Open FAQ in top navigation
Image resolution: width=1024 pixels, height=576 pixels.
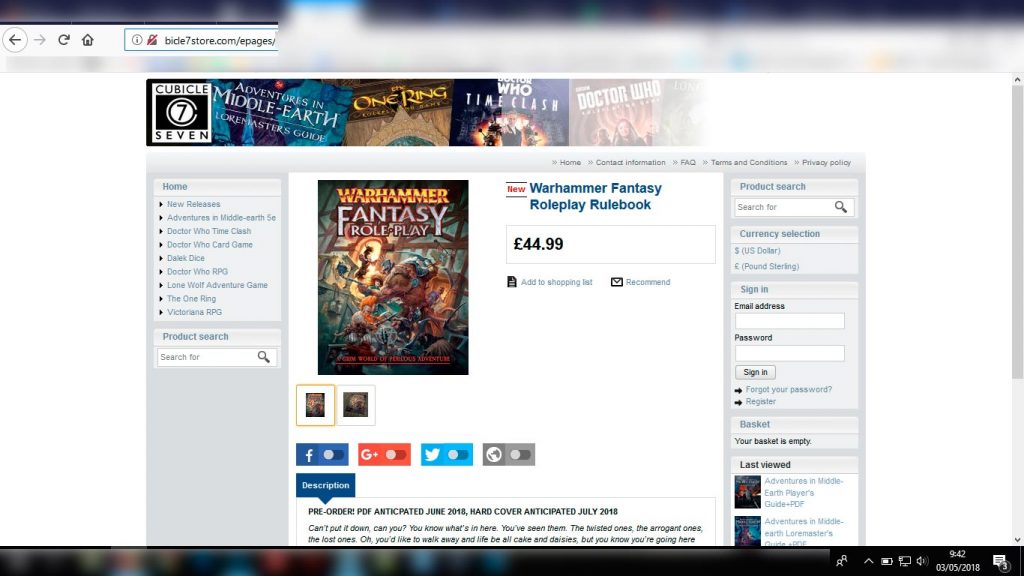point(688,163)
